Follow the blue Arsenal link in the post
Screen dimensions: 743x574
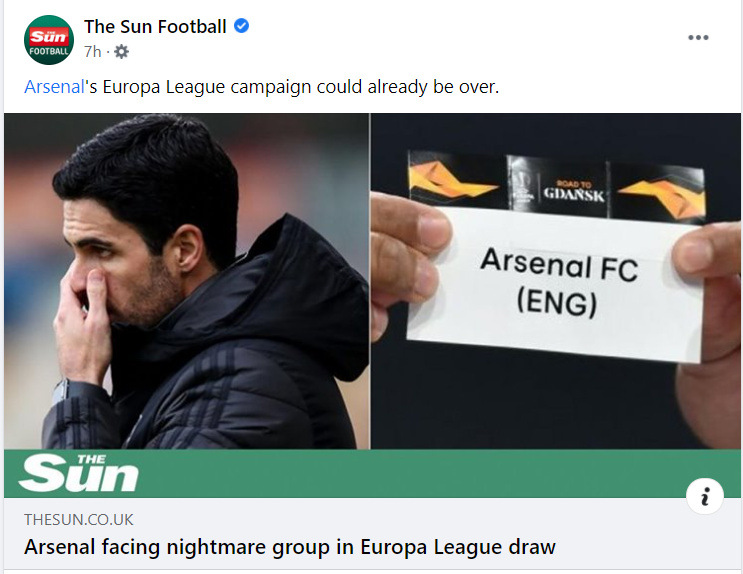point(54,87)
